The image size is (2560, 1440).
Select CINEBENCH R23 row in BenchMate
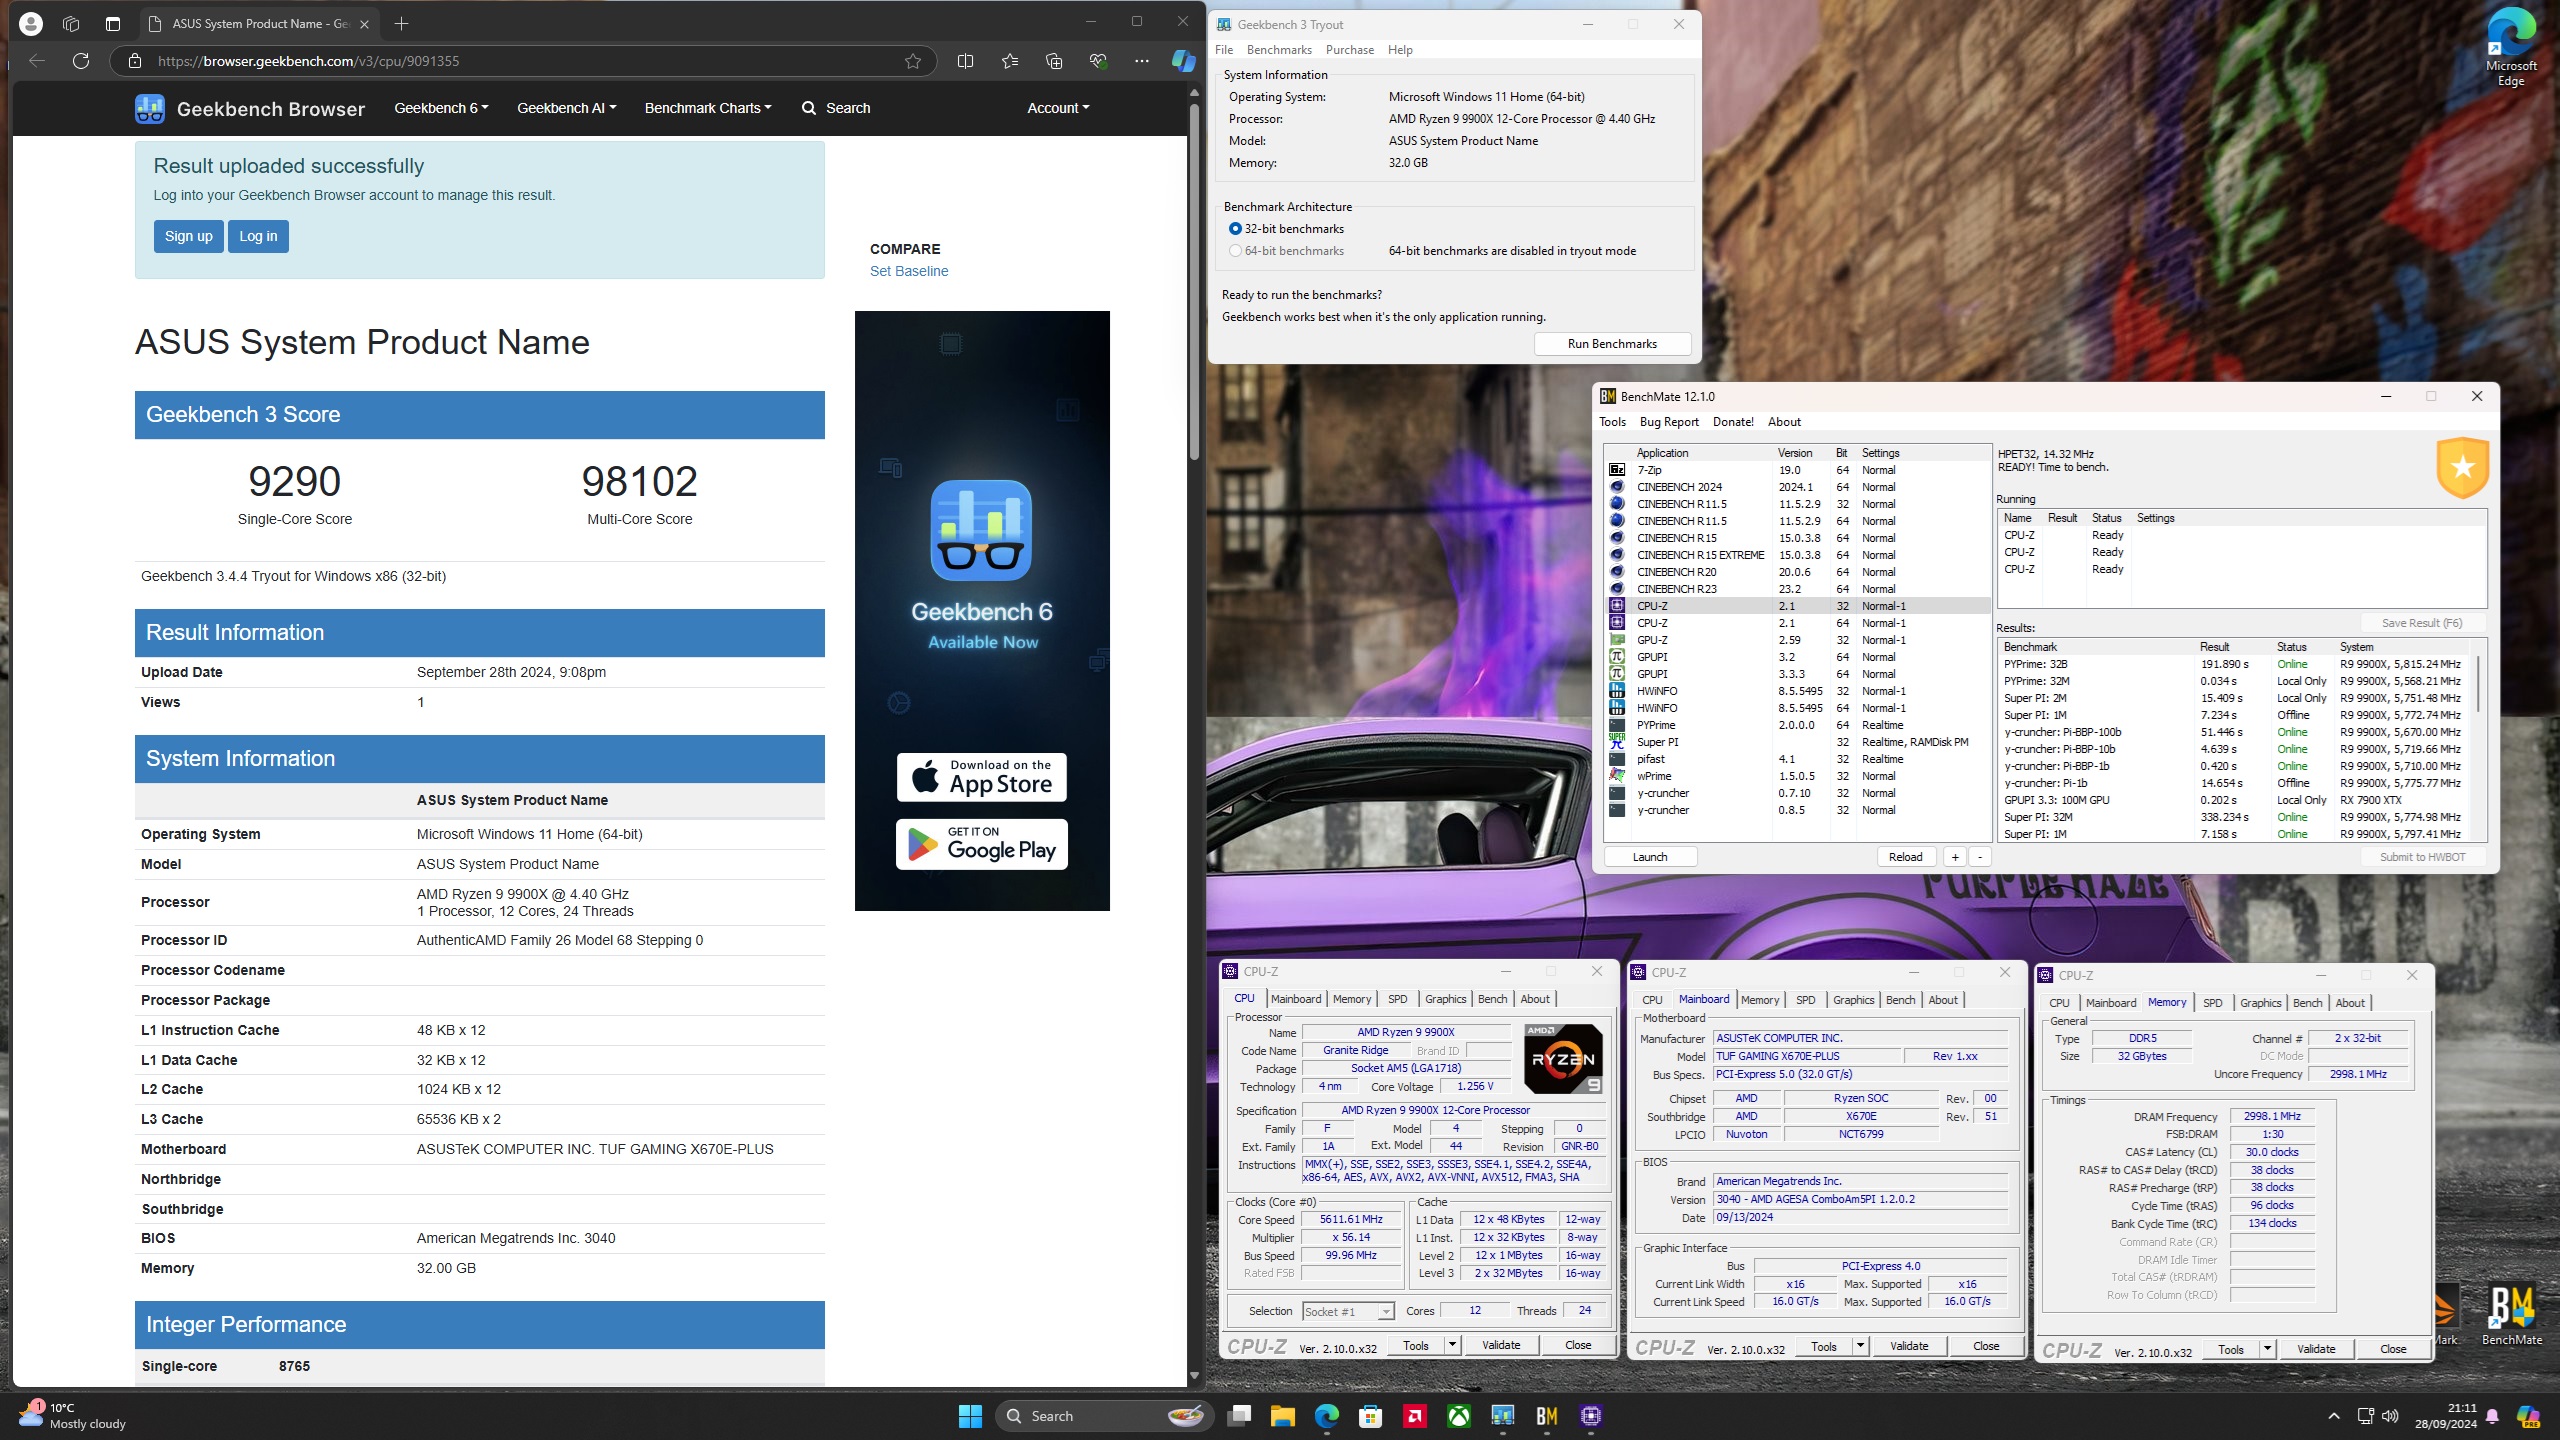pos(1798,589)
